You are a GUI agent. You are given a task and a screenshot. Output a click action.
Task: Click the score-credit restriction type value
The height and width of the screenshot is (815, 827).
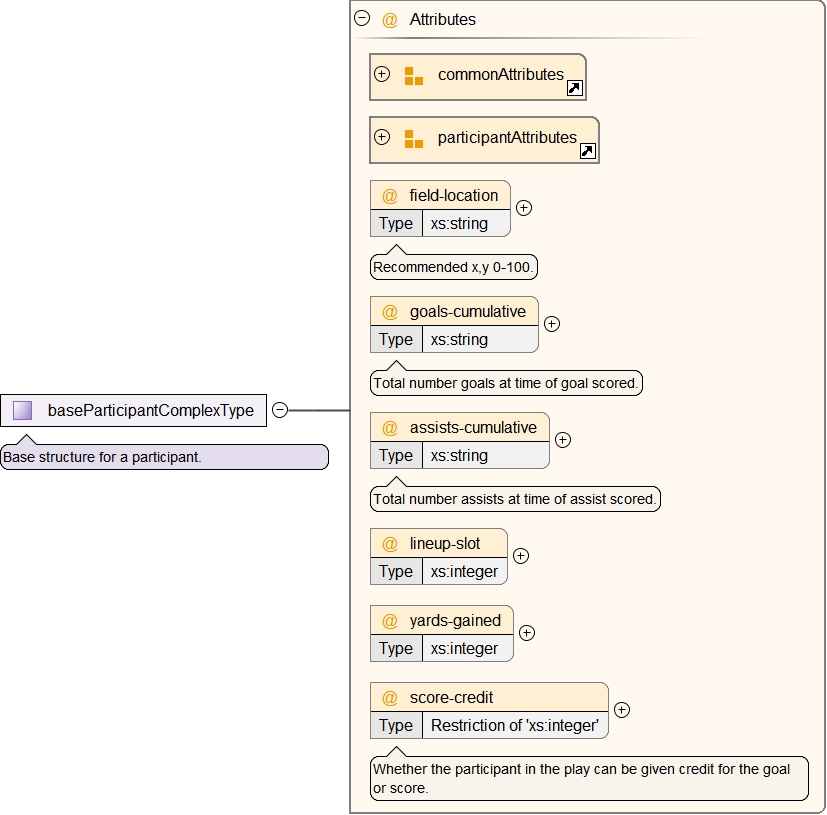[514, 726]
